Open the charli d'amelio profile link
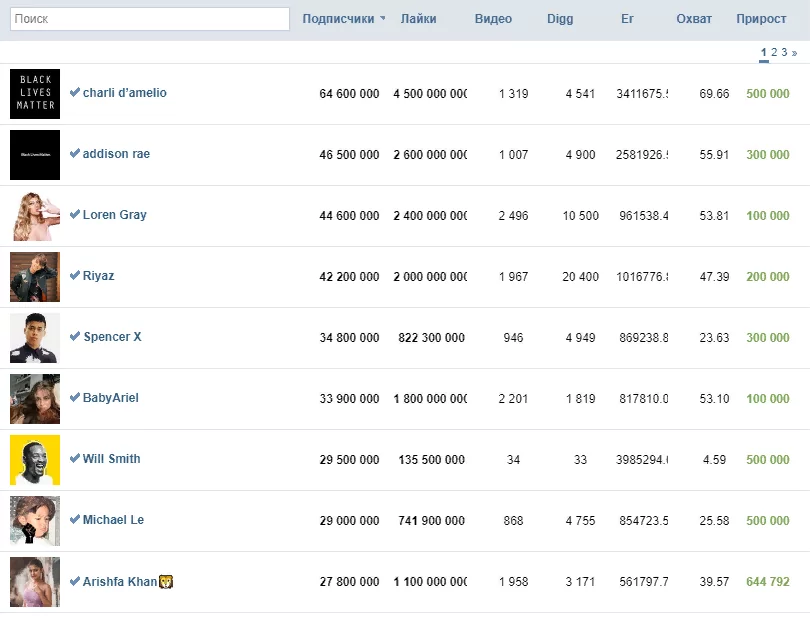Viewport: 810px width, 617px height. pos(124,93)
